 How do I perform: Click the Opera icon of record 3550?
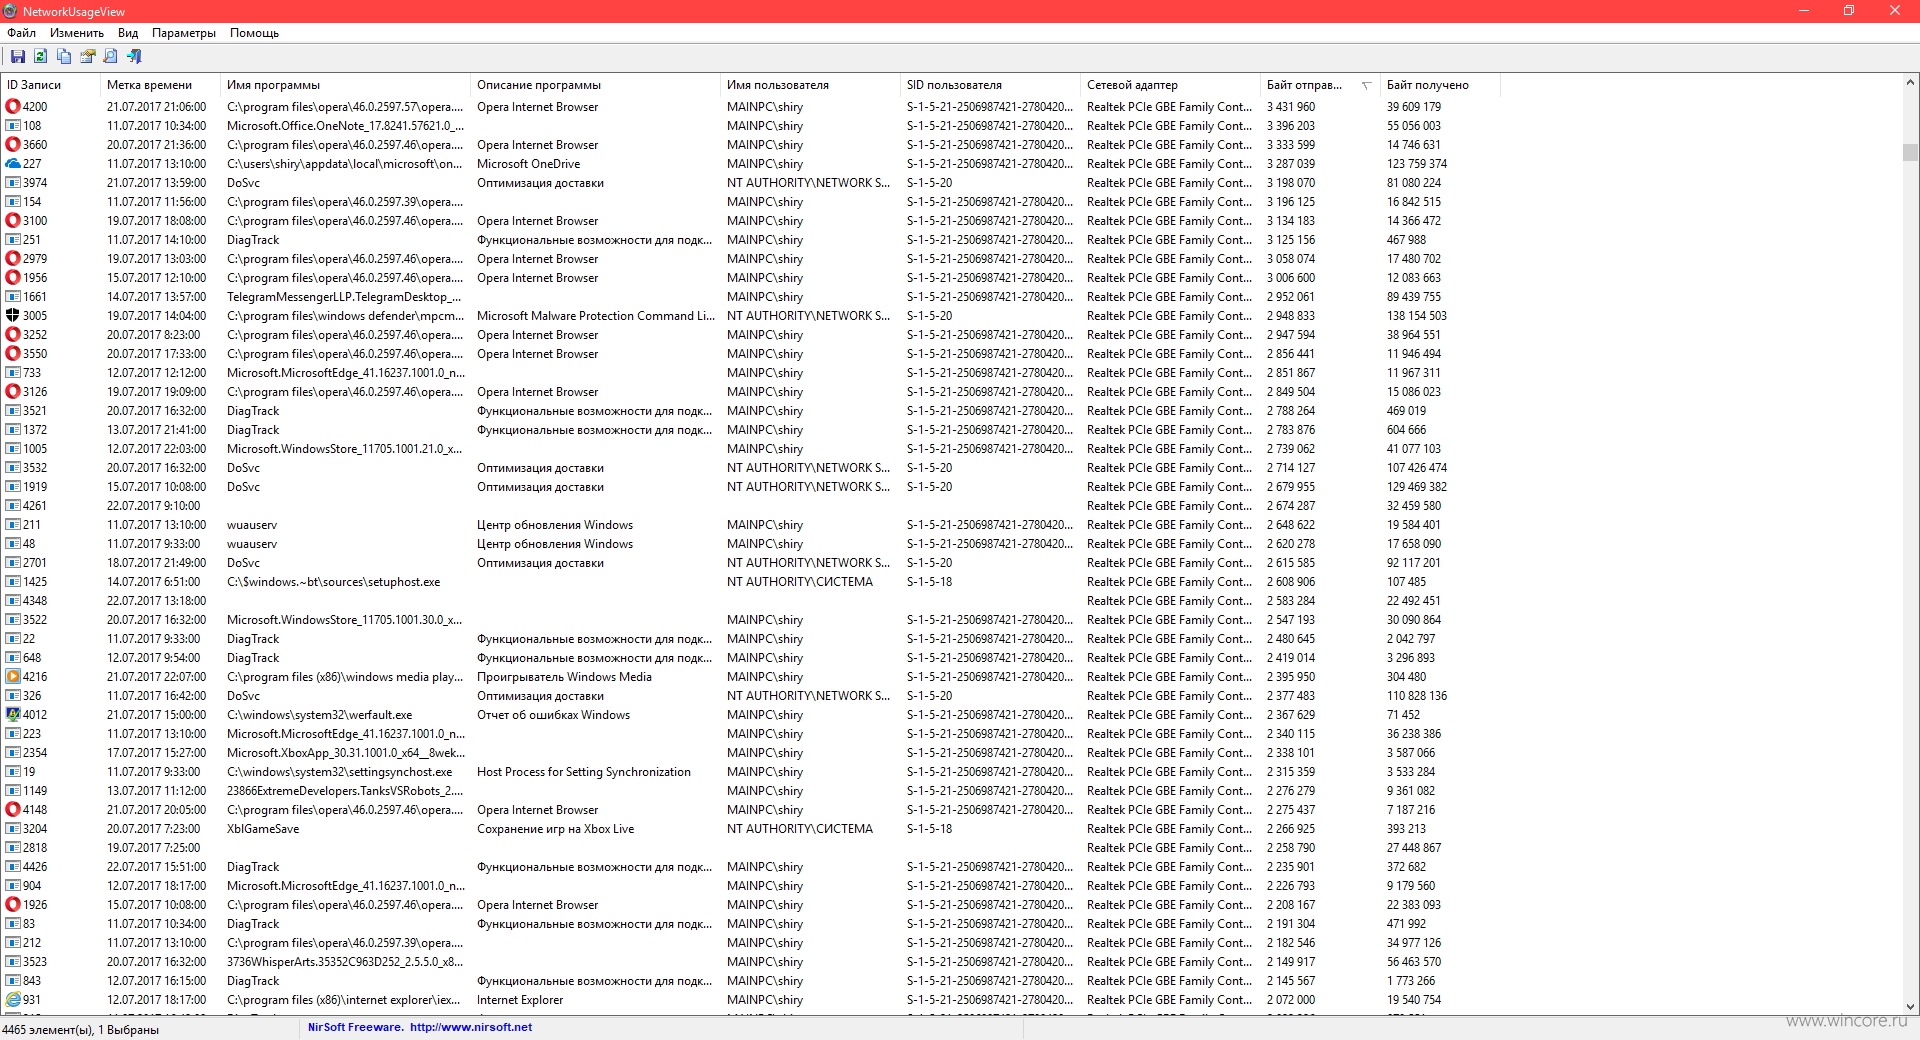[x=13, y=353]
